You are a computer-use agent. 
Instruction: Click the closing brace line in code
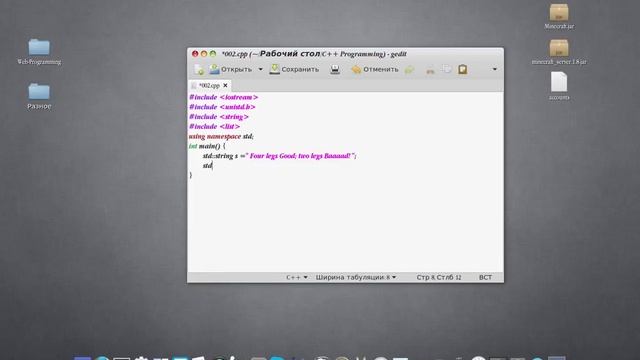[191, 175]
